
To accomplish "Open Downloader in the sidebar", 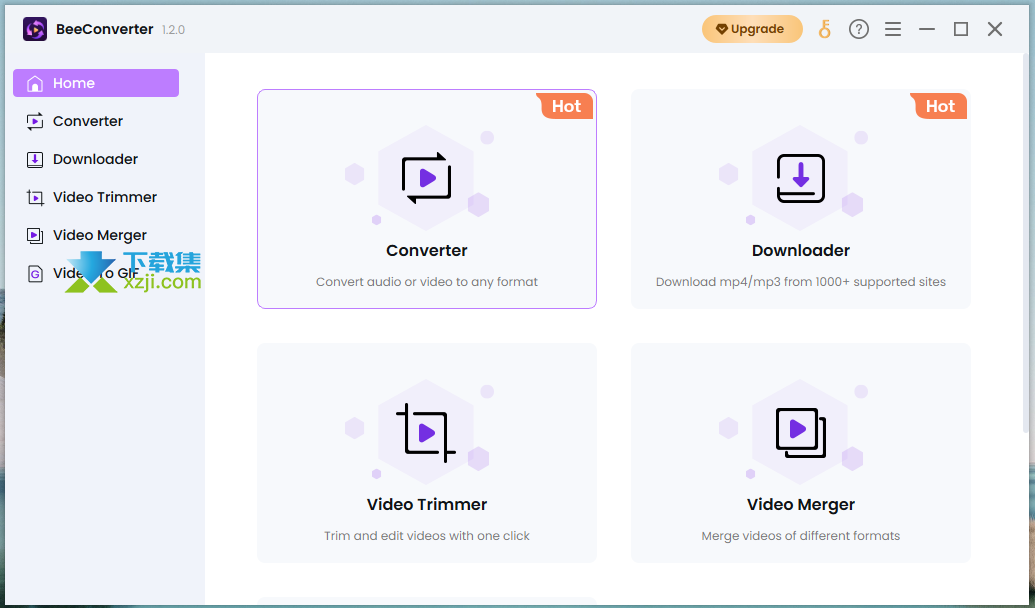I will 96,159.
